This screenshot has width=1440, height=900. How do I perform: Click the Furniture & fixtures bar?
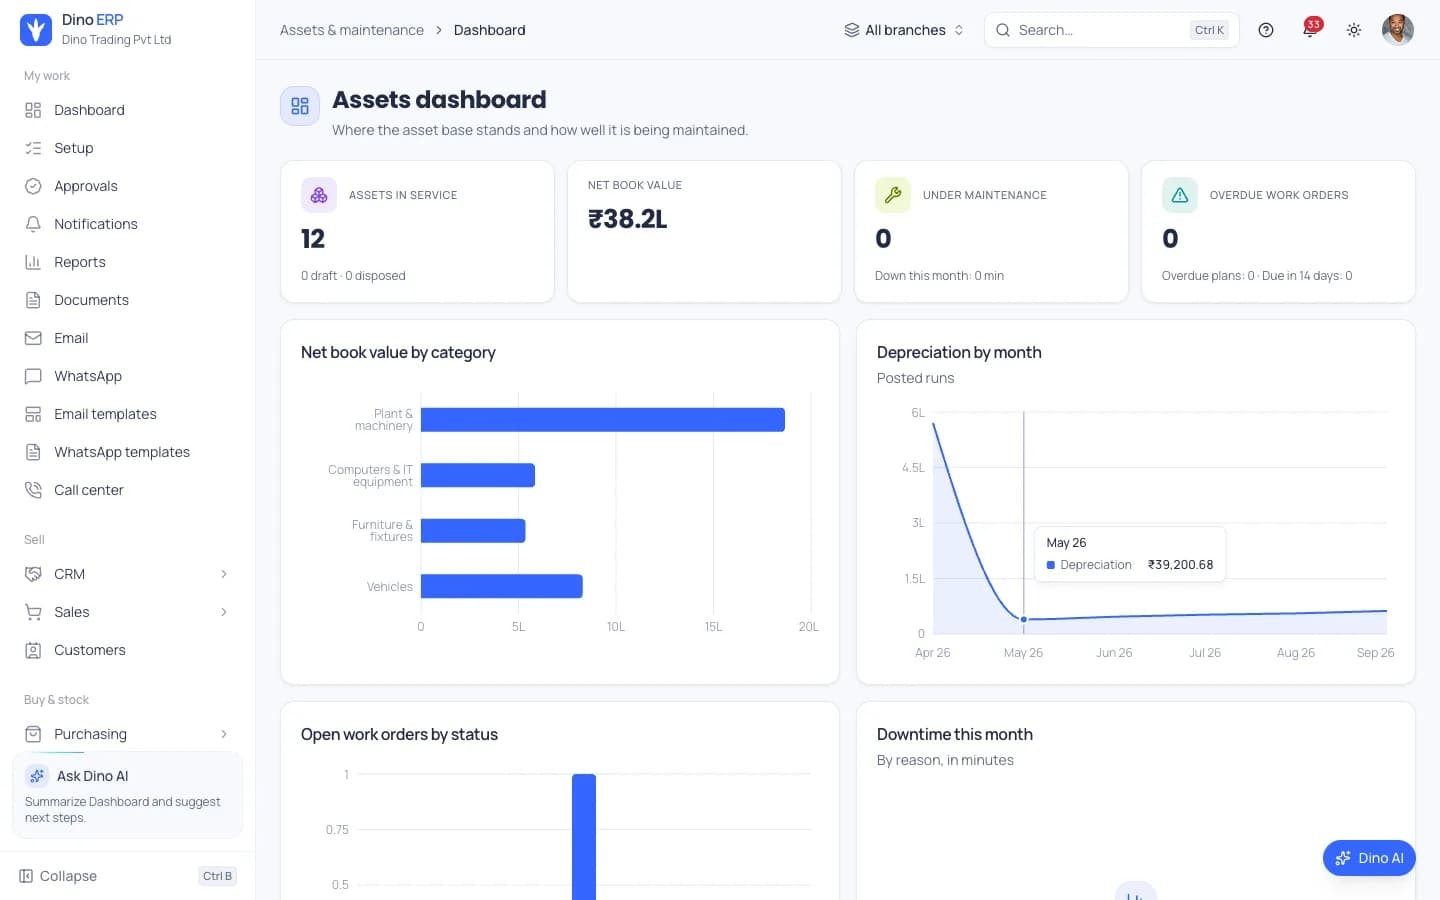(473, 531)
